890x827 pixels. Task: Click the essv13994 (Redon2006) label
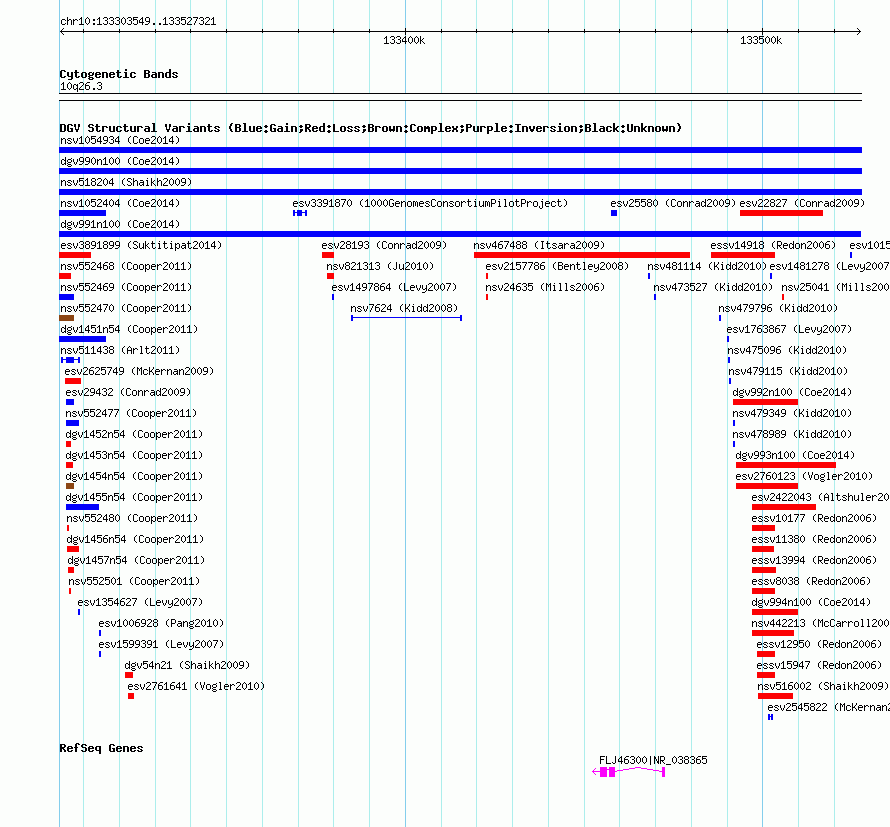click(814, 560)
